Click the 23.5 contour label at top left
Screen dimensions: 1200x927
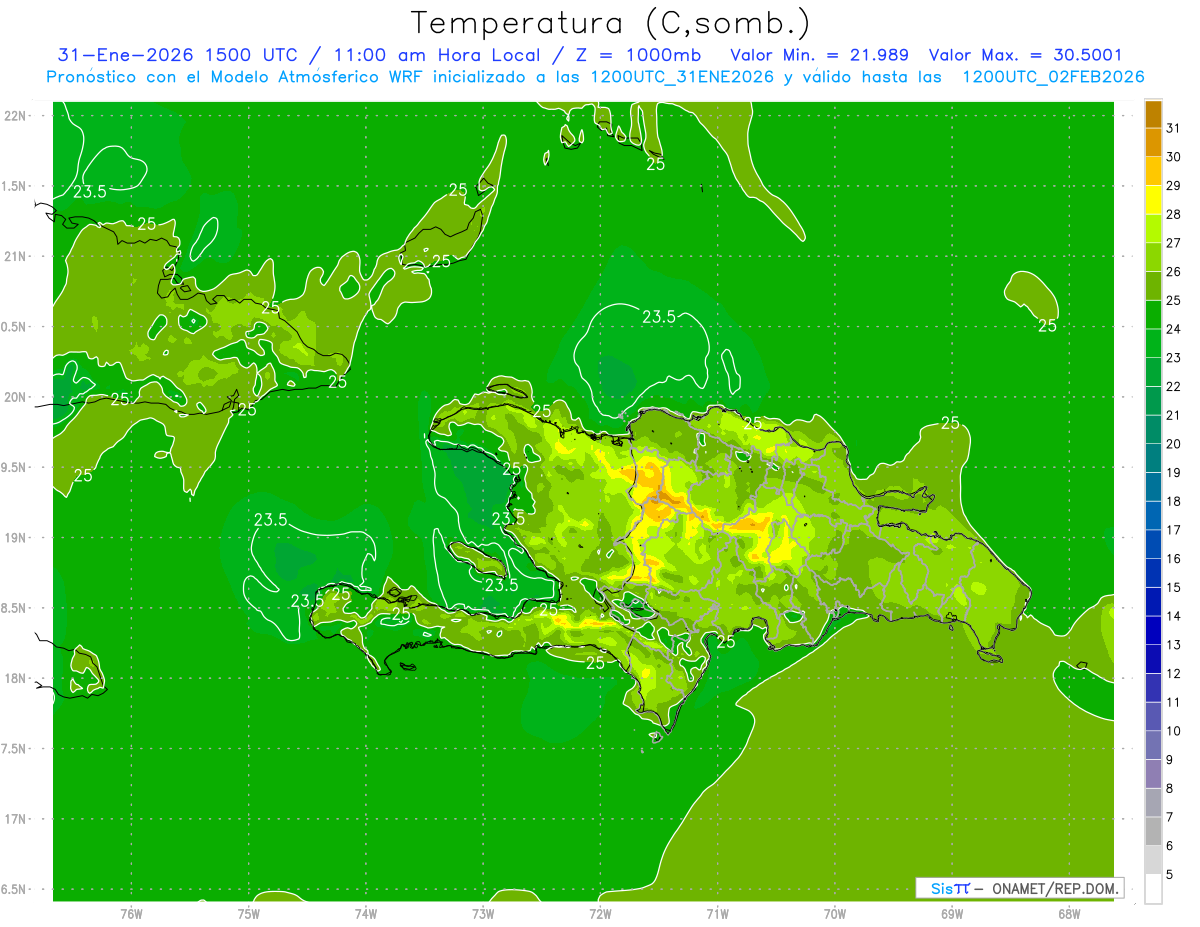pos(89,191)
